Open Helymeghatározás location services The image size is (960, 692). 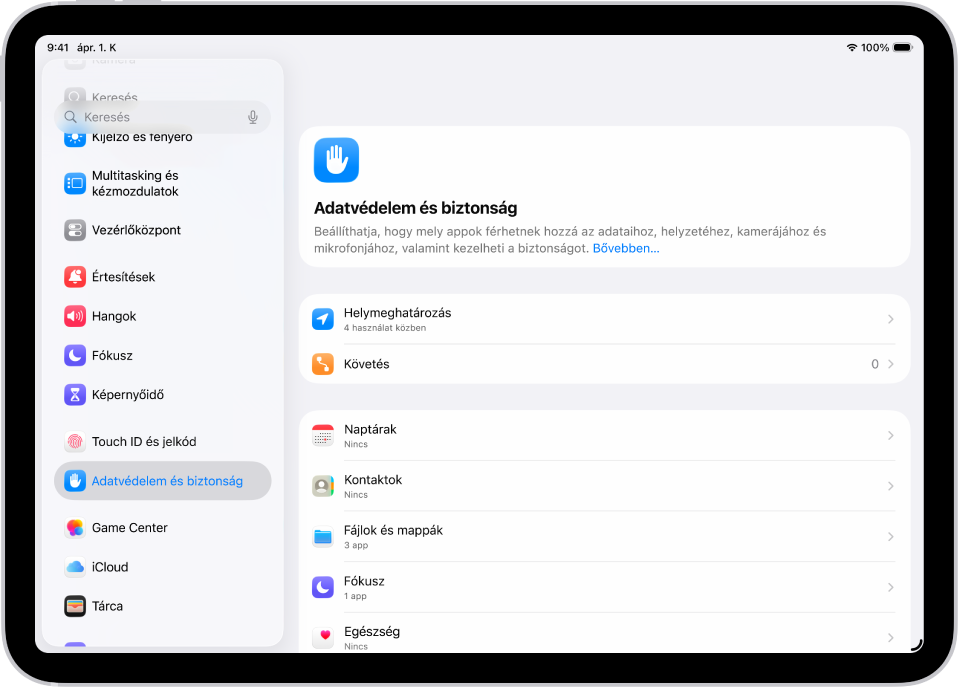coord(604,319)
